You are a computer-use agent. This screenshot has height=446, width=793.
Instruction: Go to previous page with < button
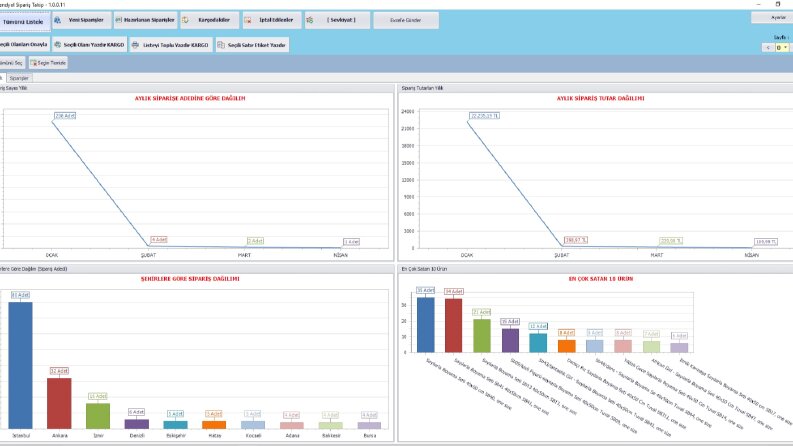[768, 48]
